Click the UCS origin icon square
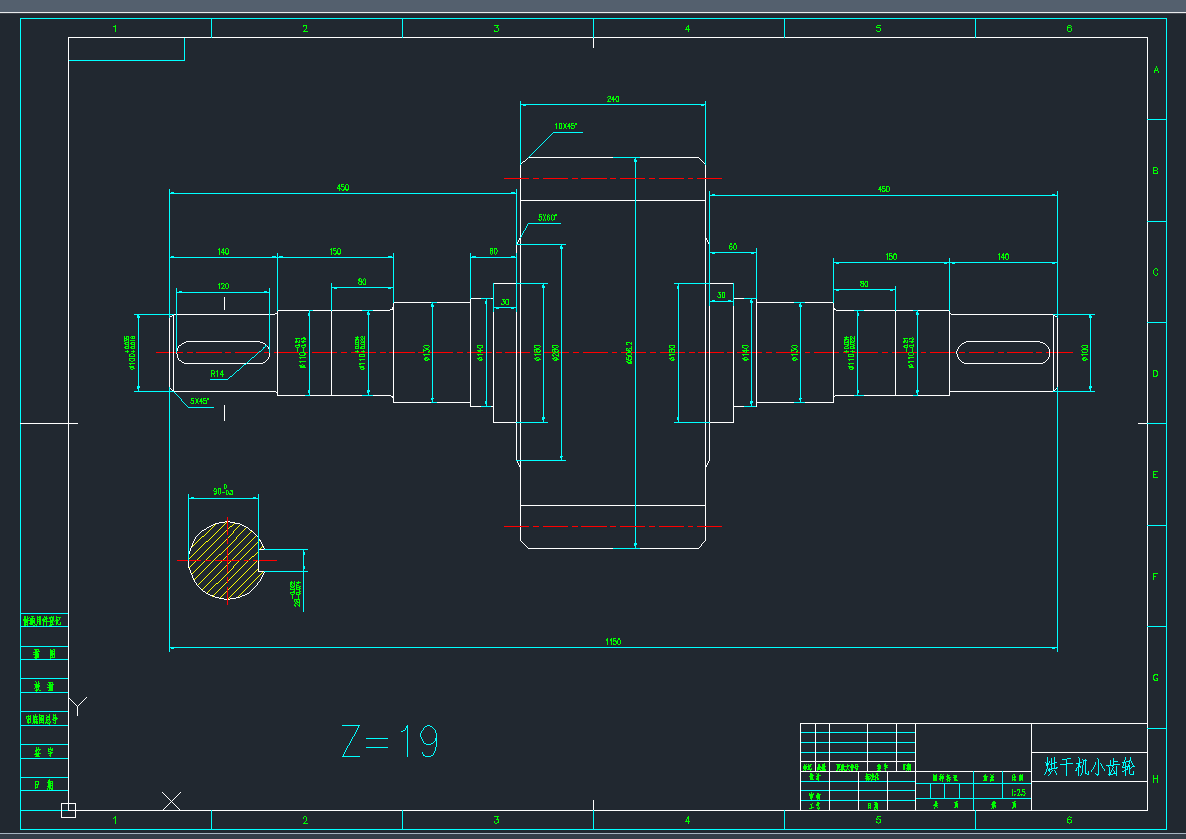This screenshot has width=1186, height=839. [x=68, y=810]
